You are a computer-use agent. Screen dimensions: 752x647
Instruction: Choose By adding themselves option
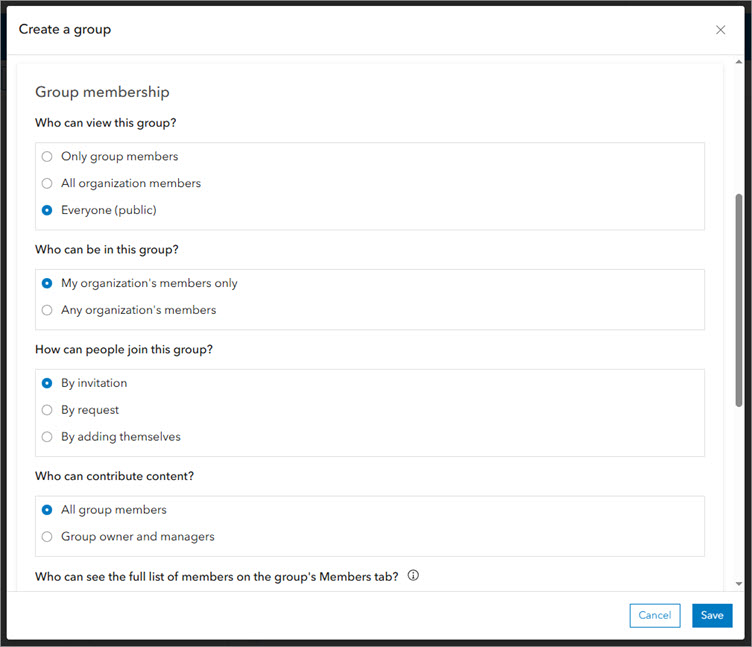coord(47,438)
